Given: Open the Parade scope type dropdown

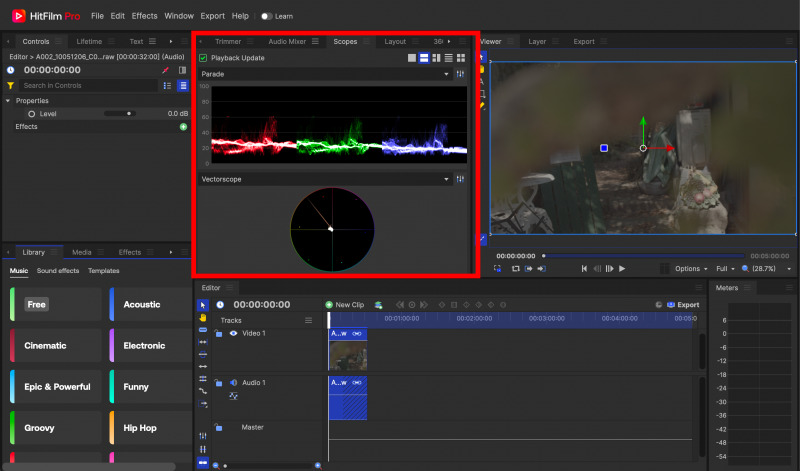Looking at the screenshot, I should pos(447,74).
